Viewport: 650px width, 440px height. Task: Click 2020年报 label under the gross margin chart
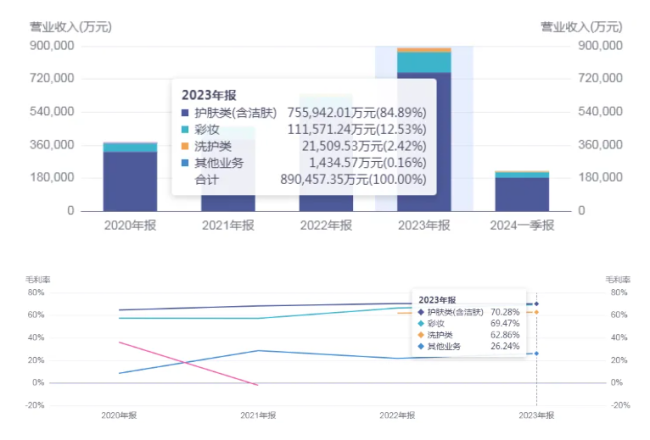coord(119,415)
